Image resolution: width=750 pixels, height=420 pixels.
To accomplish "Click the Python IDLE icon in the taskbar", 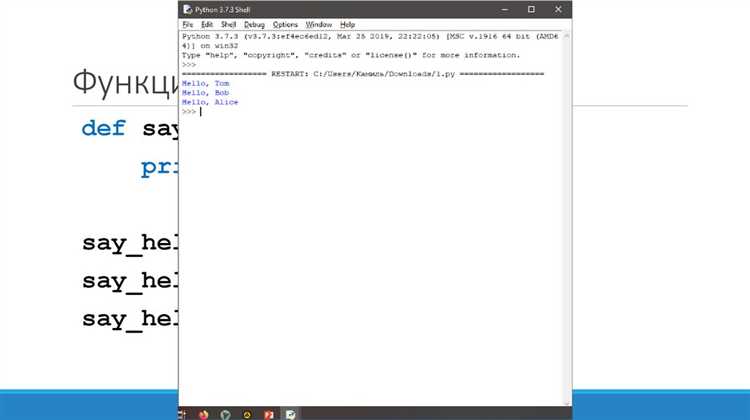I will tap(290, 414).
